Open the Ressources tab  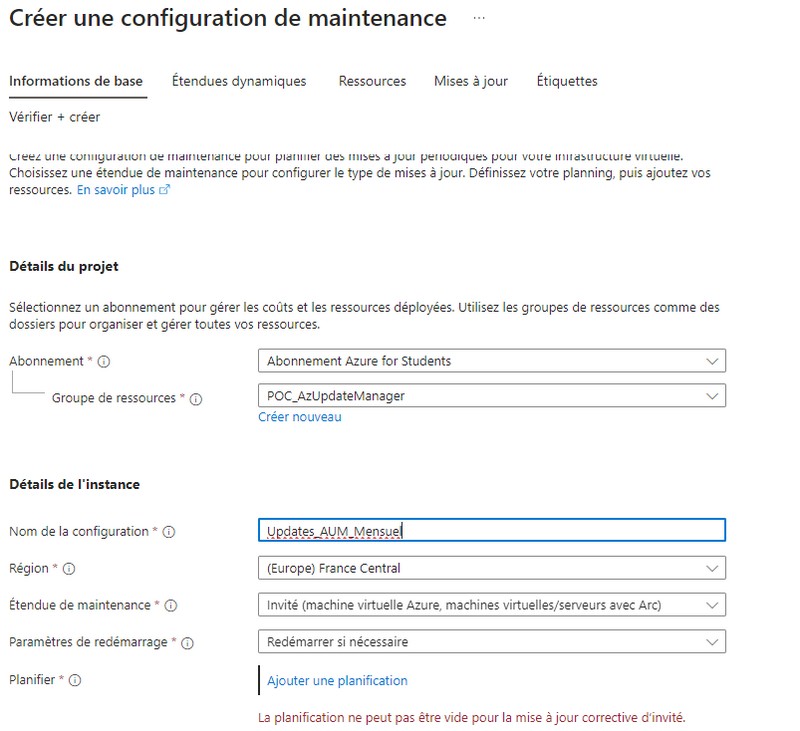click(372, 81)
